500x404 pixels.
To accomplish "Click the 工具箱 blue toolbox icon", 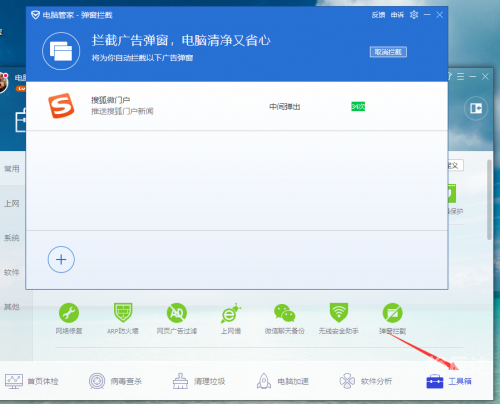I will point(435,381).
